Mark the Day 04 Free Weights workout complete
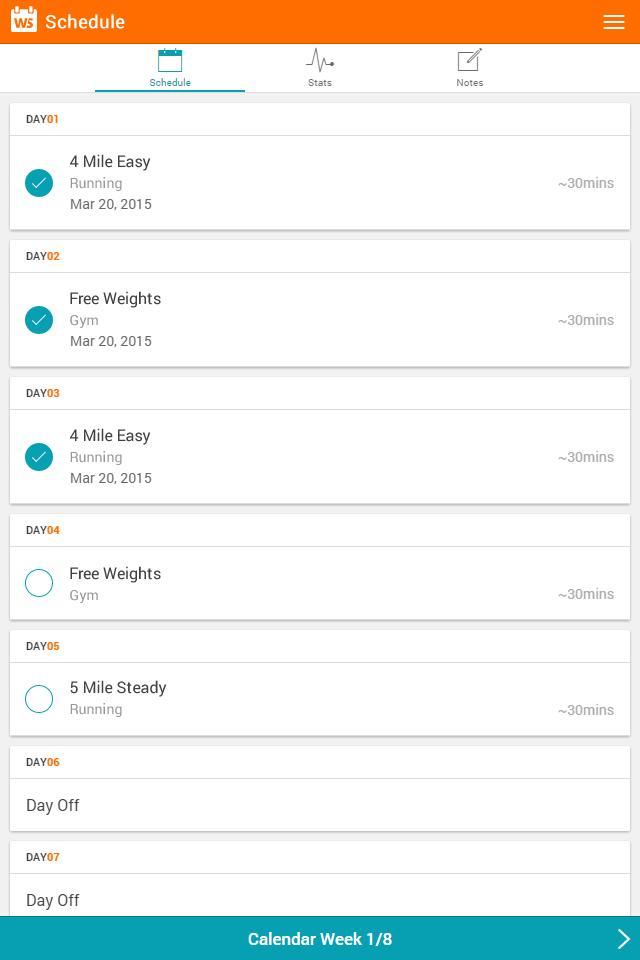 coord(39,583)
